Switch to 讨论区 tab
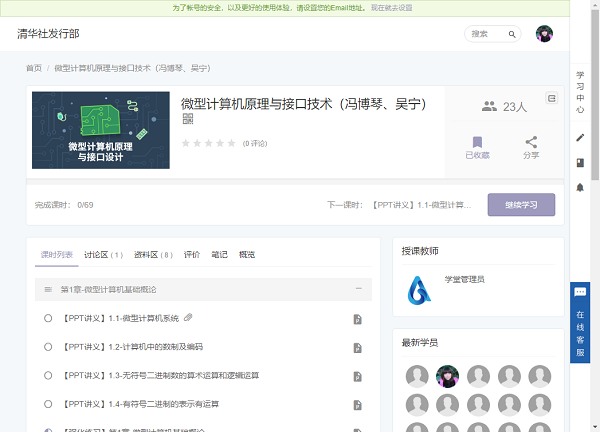 [103, 255]
